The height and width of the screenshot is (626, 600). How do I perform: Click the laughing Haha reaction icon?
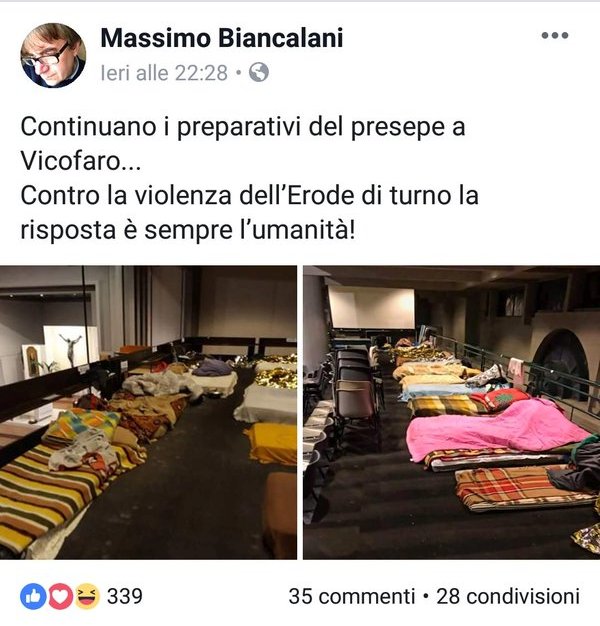pos(87,596)
